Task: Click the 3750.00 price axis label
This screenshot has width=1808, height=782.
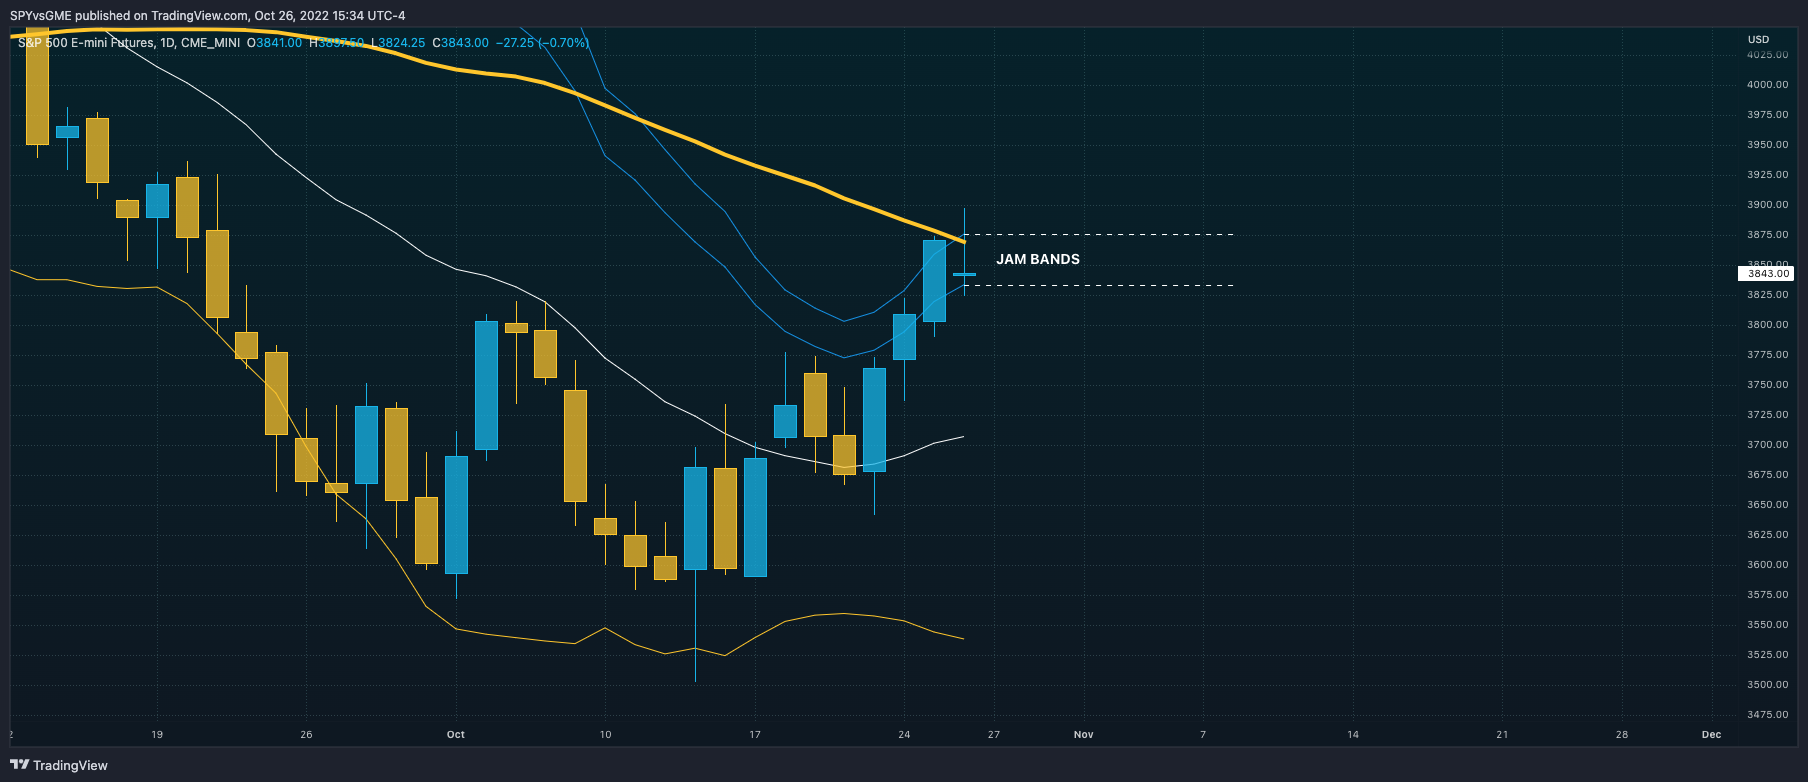Action: coord(1767,385)
